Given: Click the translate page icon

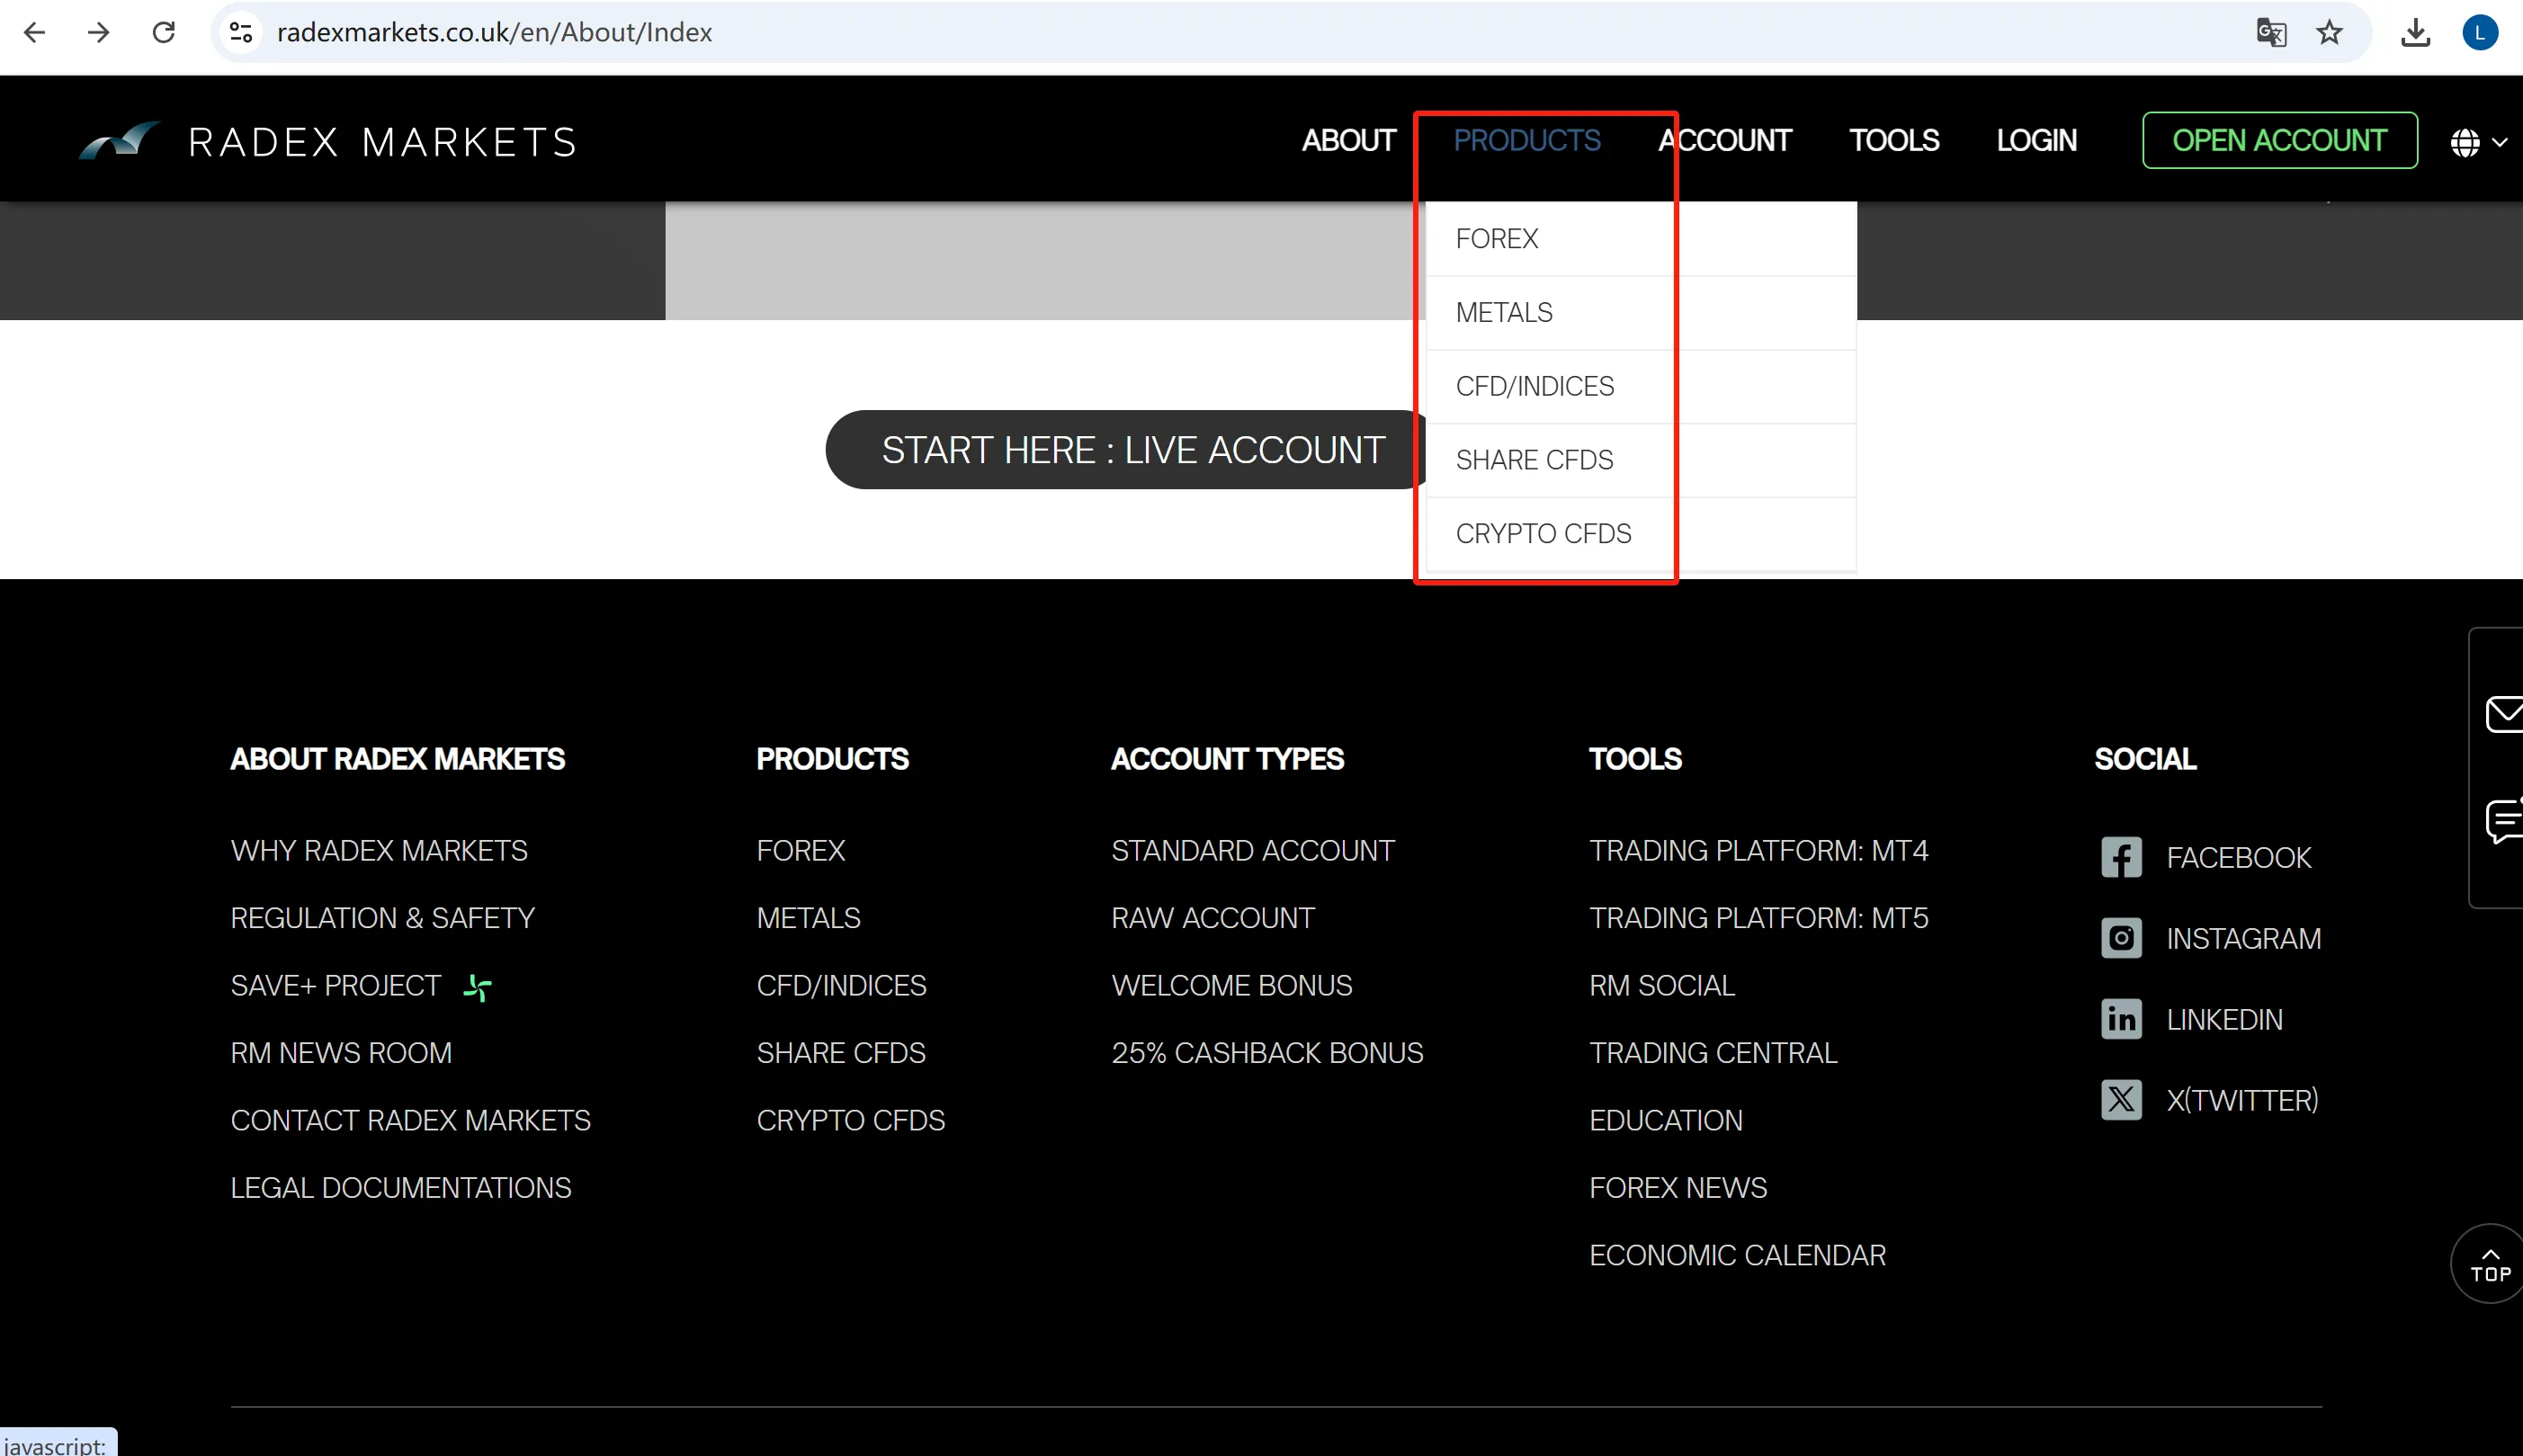Looking at the screenshot, I should [2271, 32].
